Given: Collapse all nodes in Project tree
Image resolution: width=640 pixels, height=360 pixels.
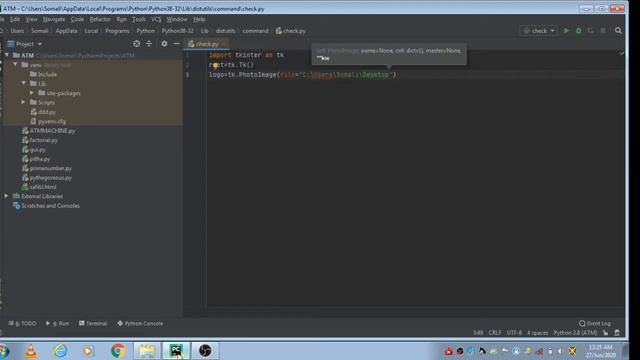Looking at the screenshot, I should (149, 44).
